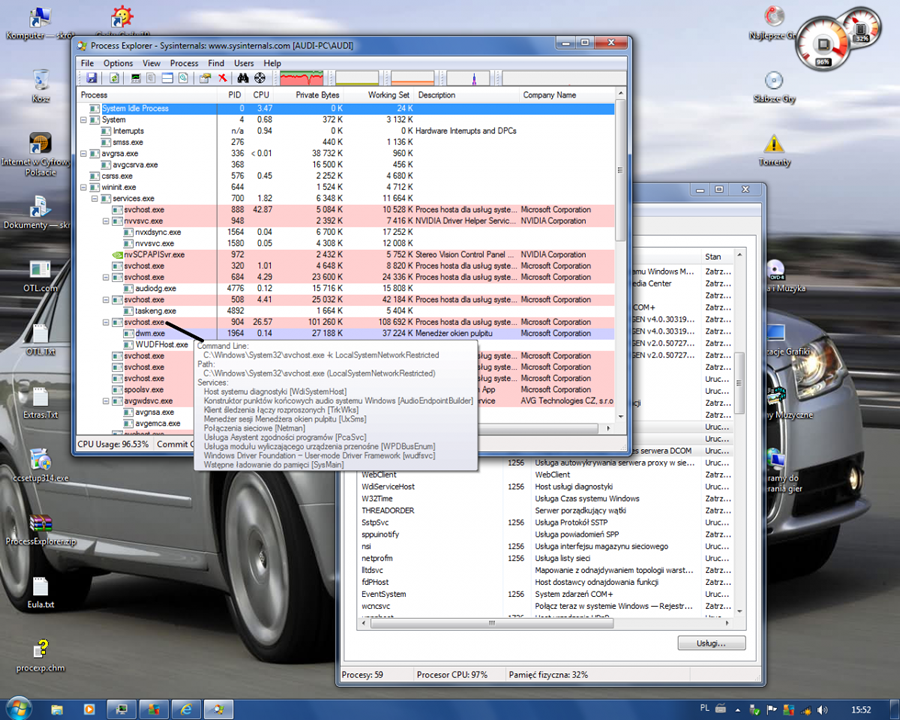The image size is (900, 720).
Task: Collapse the svchost.exe PID 684 node
Action: click(106, 277)
